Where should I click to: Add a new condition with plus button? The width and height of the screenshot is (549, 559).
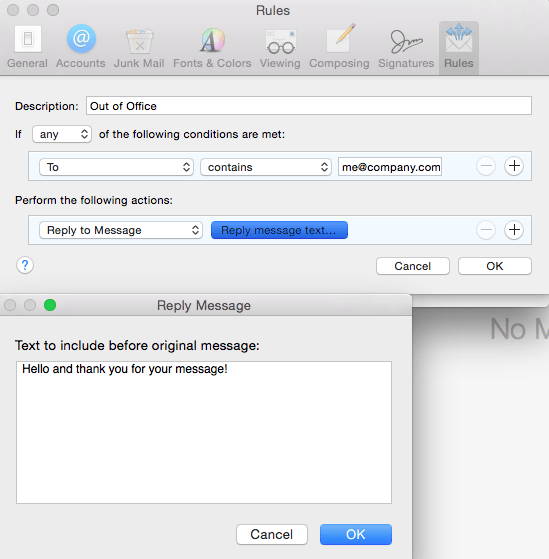pyautogui.click(x=514, y=166)
